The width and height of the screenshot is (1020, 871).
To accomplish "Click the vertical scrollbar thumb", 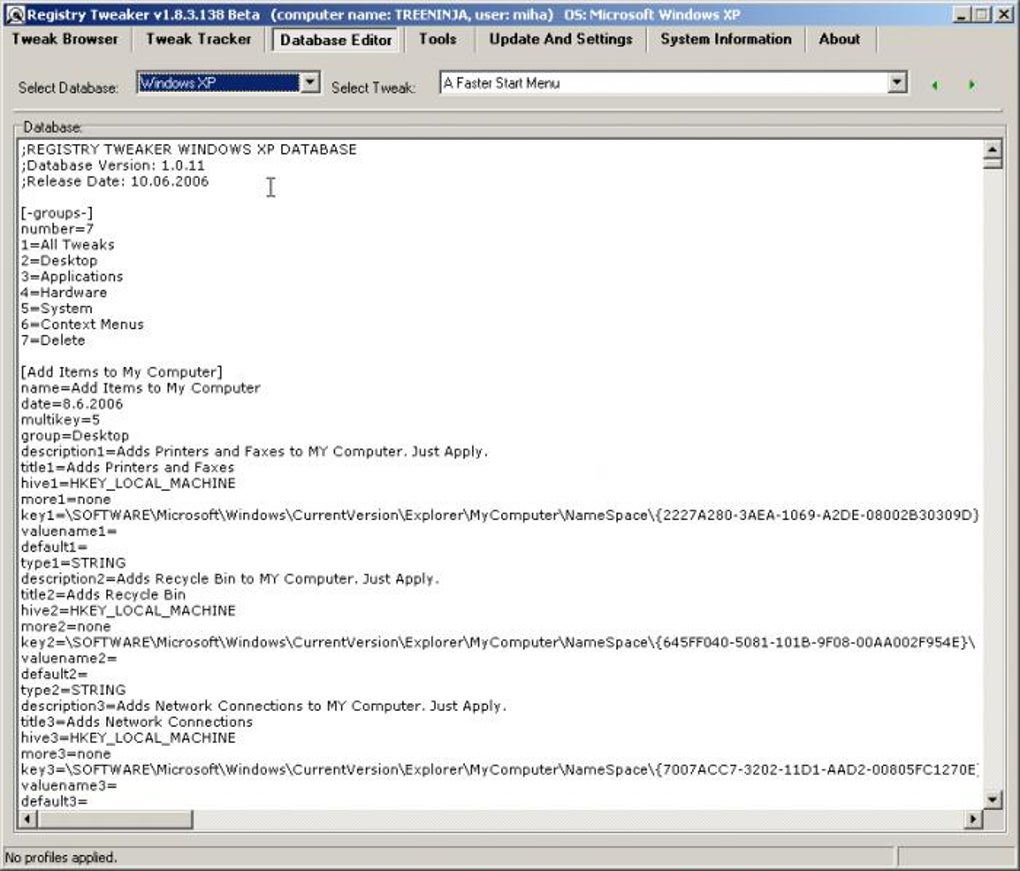I will click(x=992, y=163).
